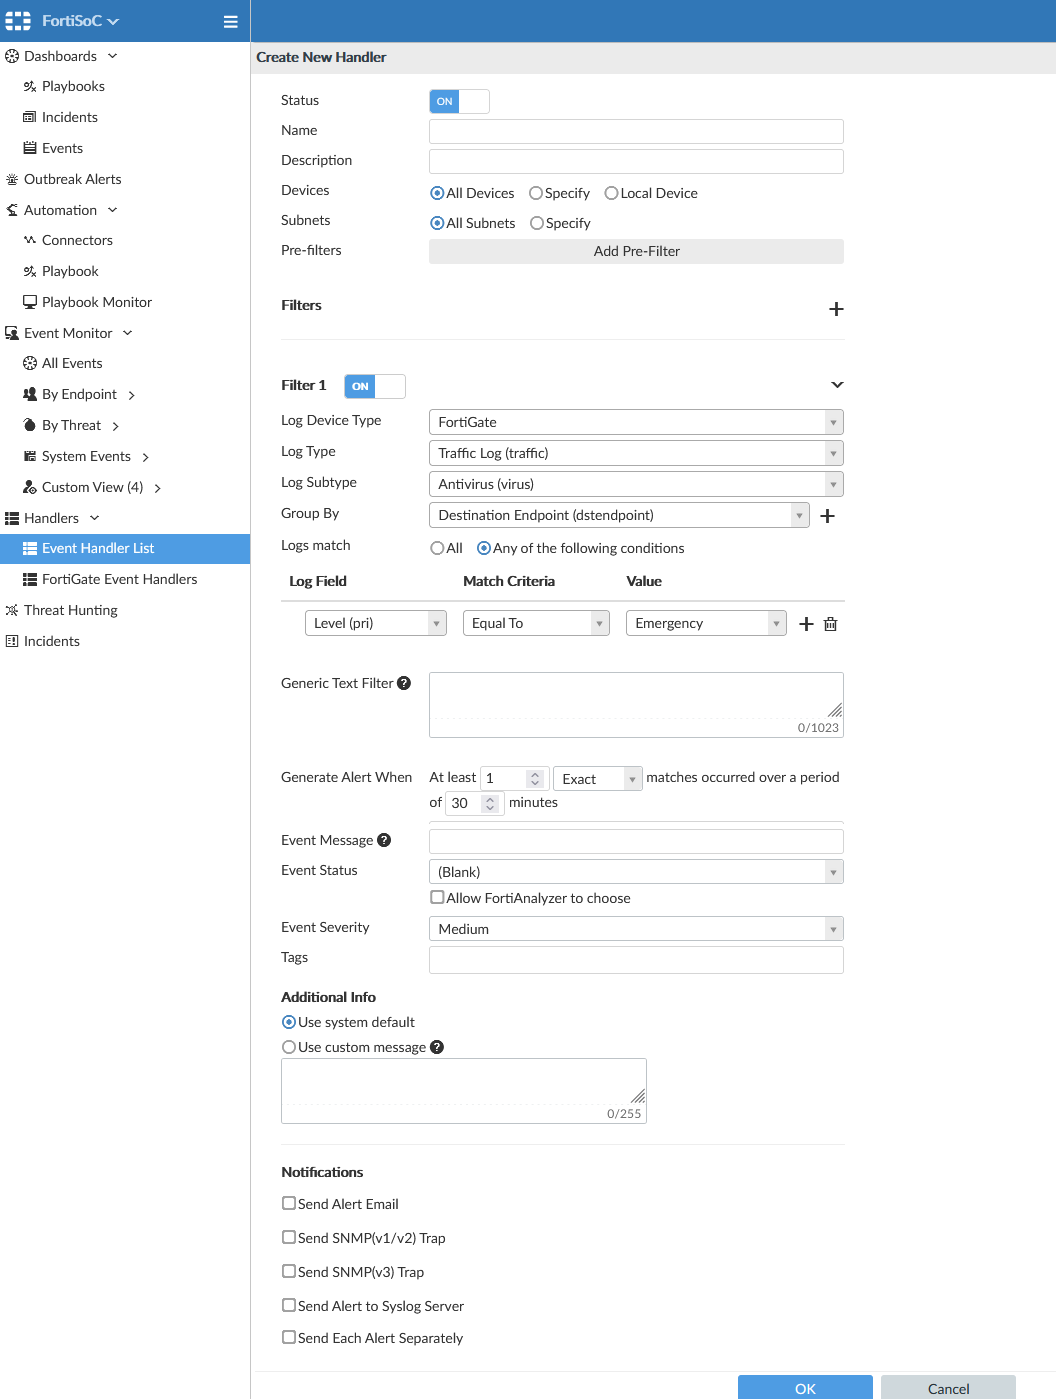Click the System Events icon
This screenshot has width=1056, height=1399.
coord(30,456)
